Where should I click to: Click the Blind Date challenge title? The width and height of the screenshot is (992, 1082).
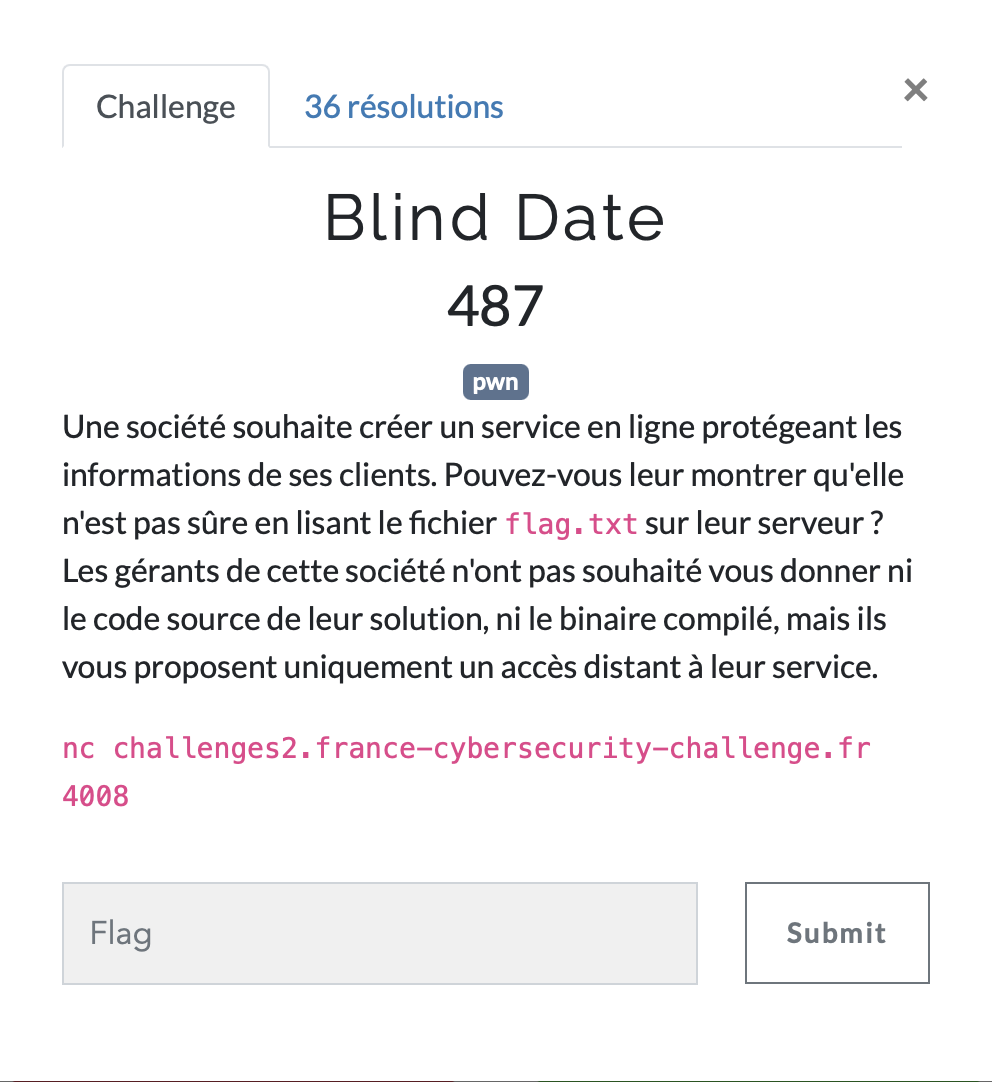[x=495, y=218]
